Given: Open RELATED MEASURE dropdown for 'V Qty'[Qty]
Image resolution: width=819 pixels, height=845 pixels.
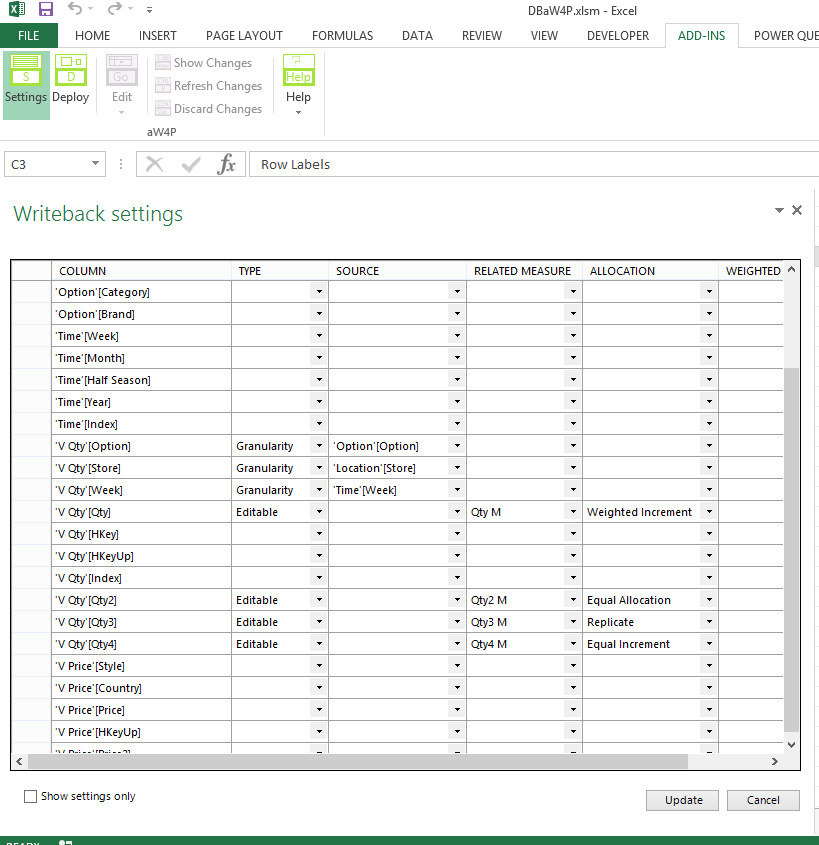Looking at the screenshot, I should tap(573, 512).
